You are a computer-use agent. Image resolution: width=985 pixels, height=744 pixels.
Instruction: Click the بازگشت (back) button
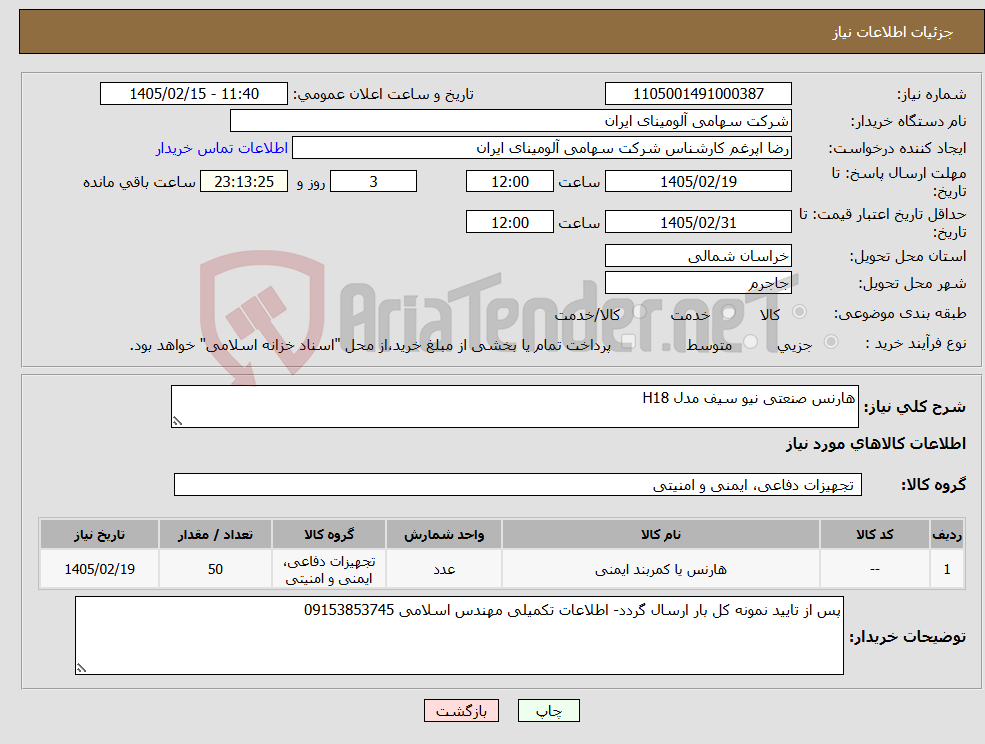(x=461, y=711)
